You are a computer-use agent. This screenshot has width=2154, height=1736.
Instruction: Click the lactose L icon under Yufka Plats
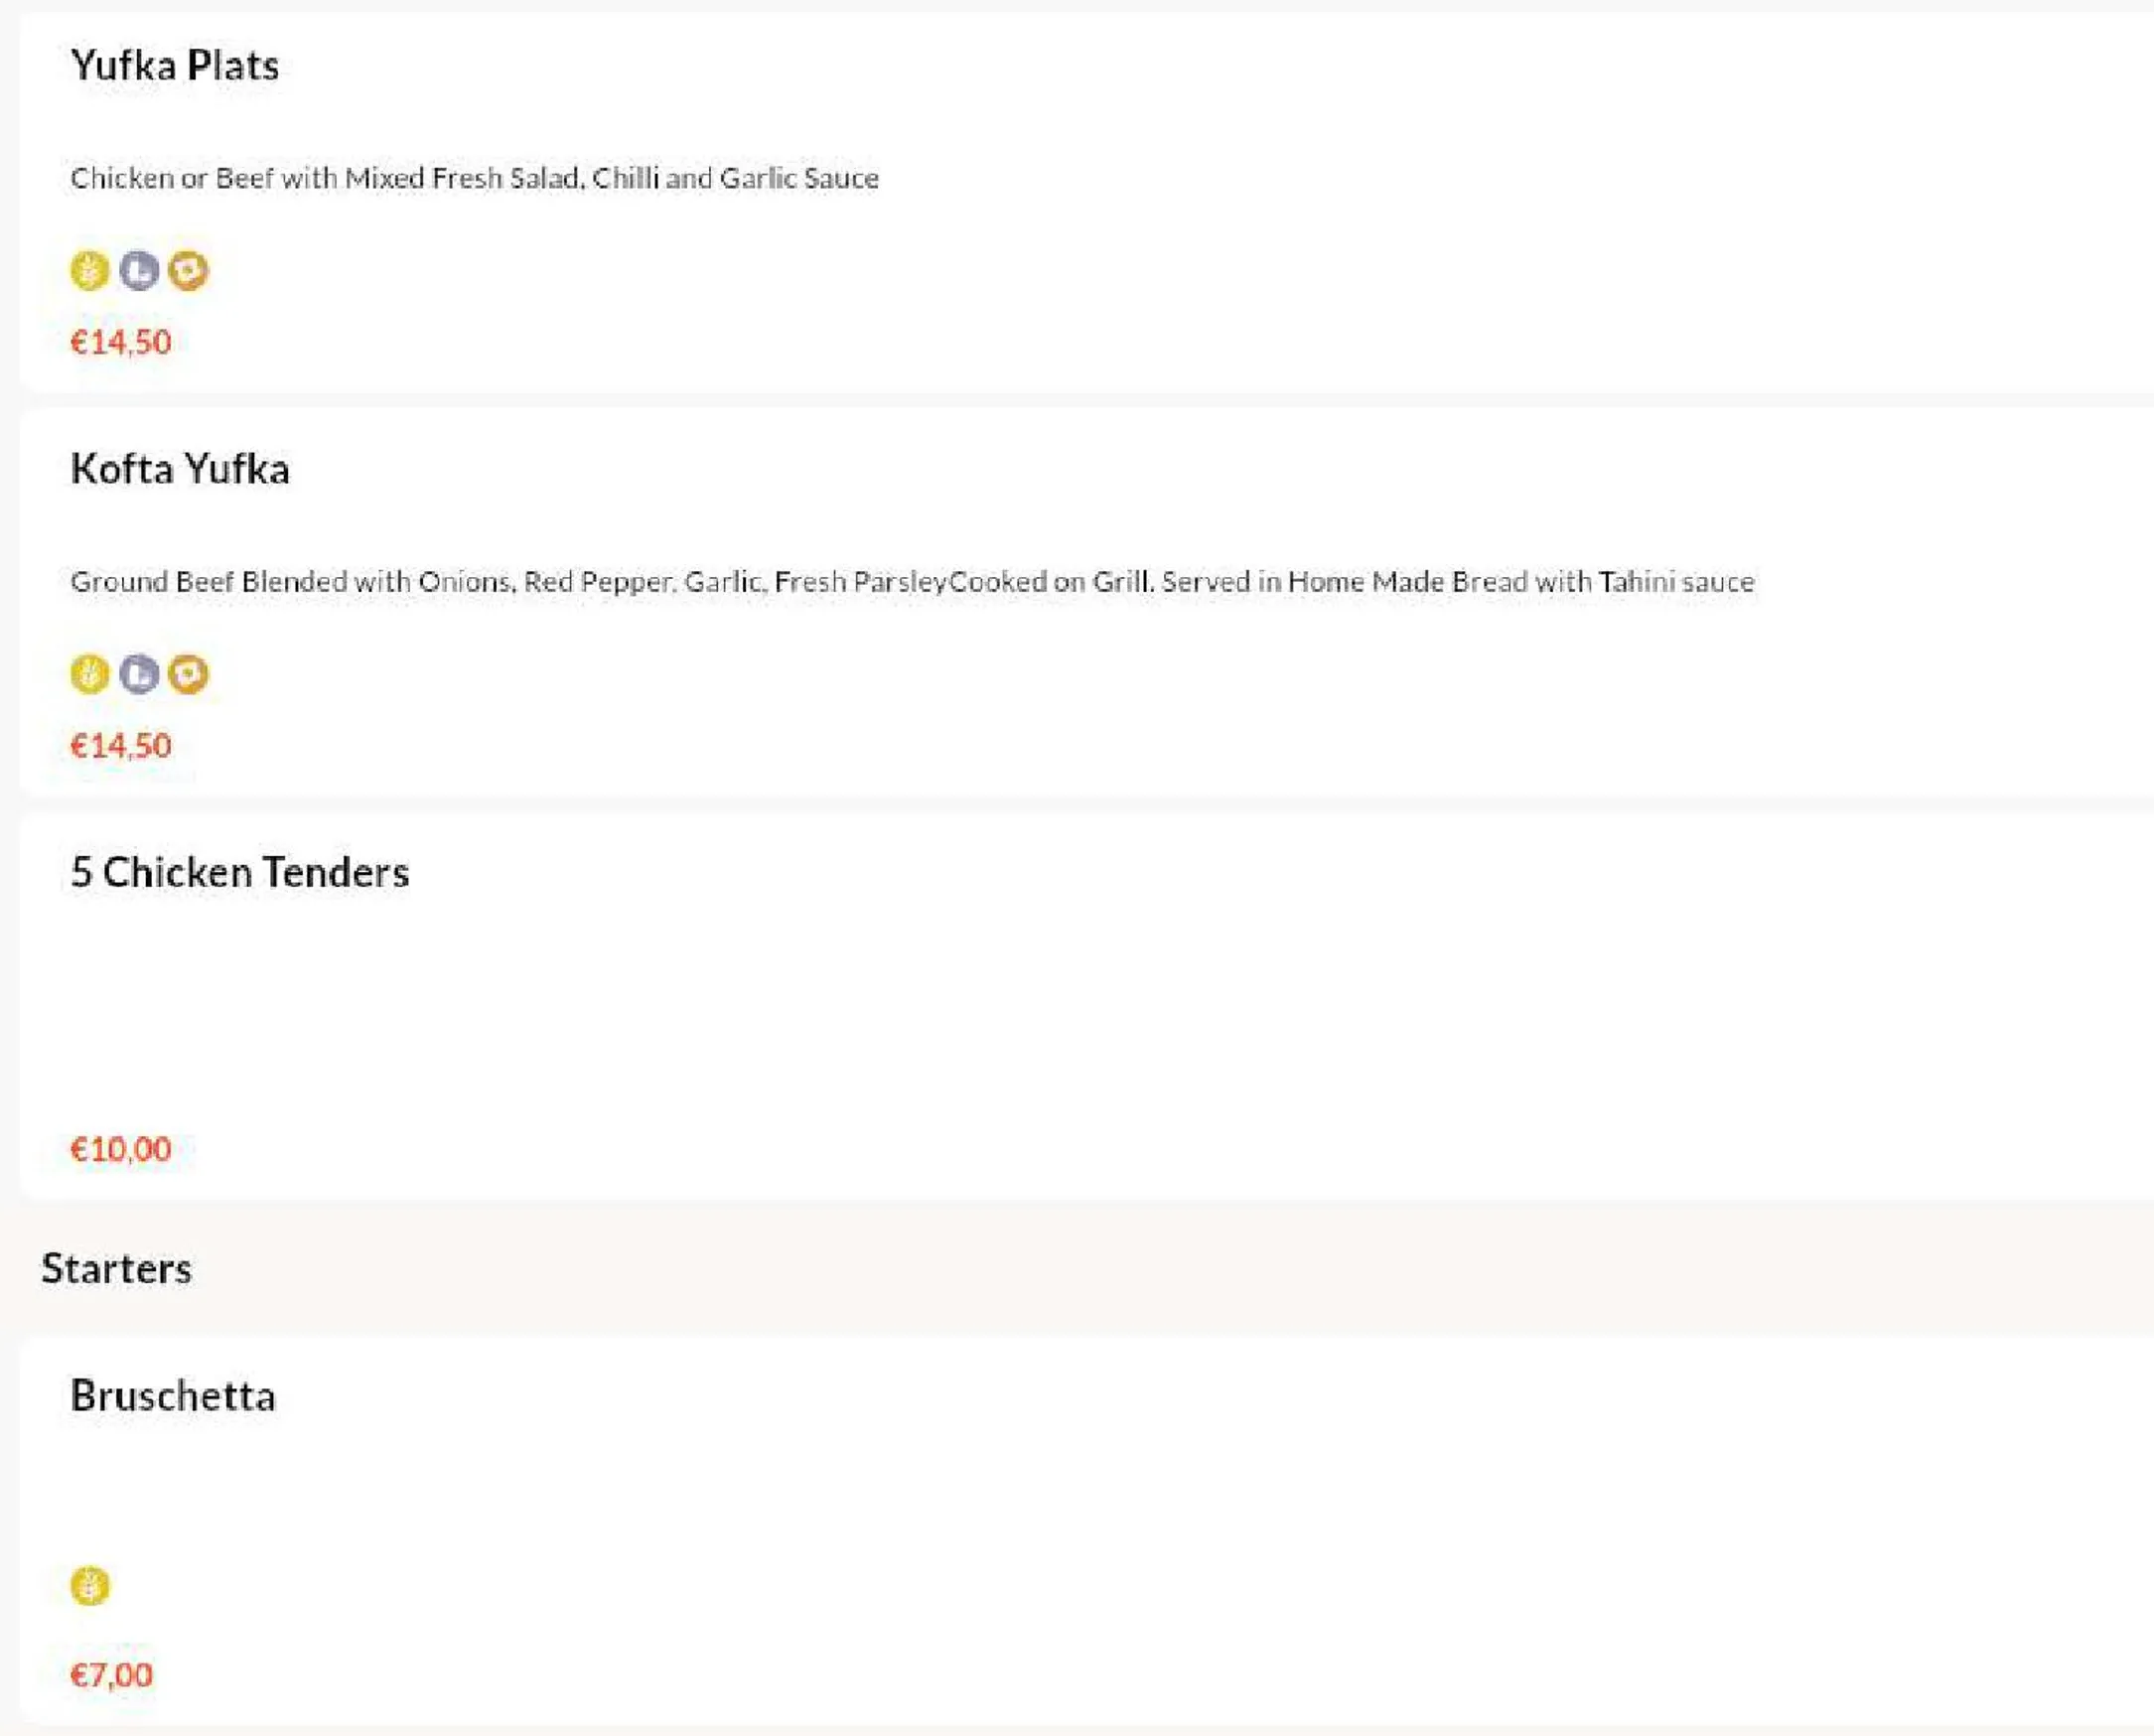(x=139, y=271)
